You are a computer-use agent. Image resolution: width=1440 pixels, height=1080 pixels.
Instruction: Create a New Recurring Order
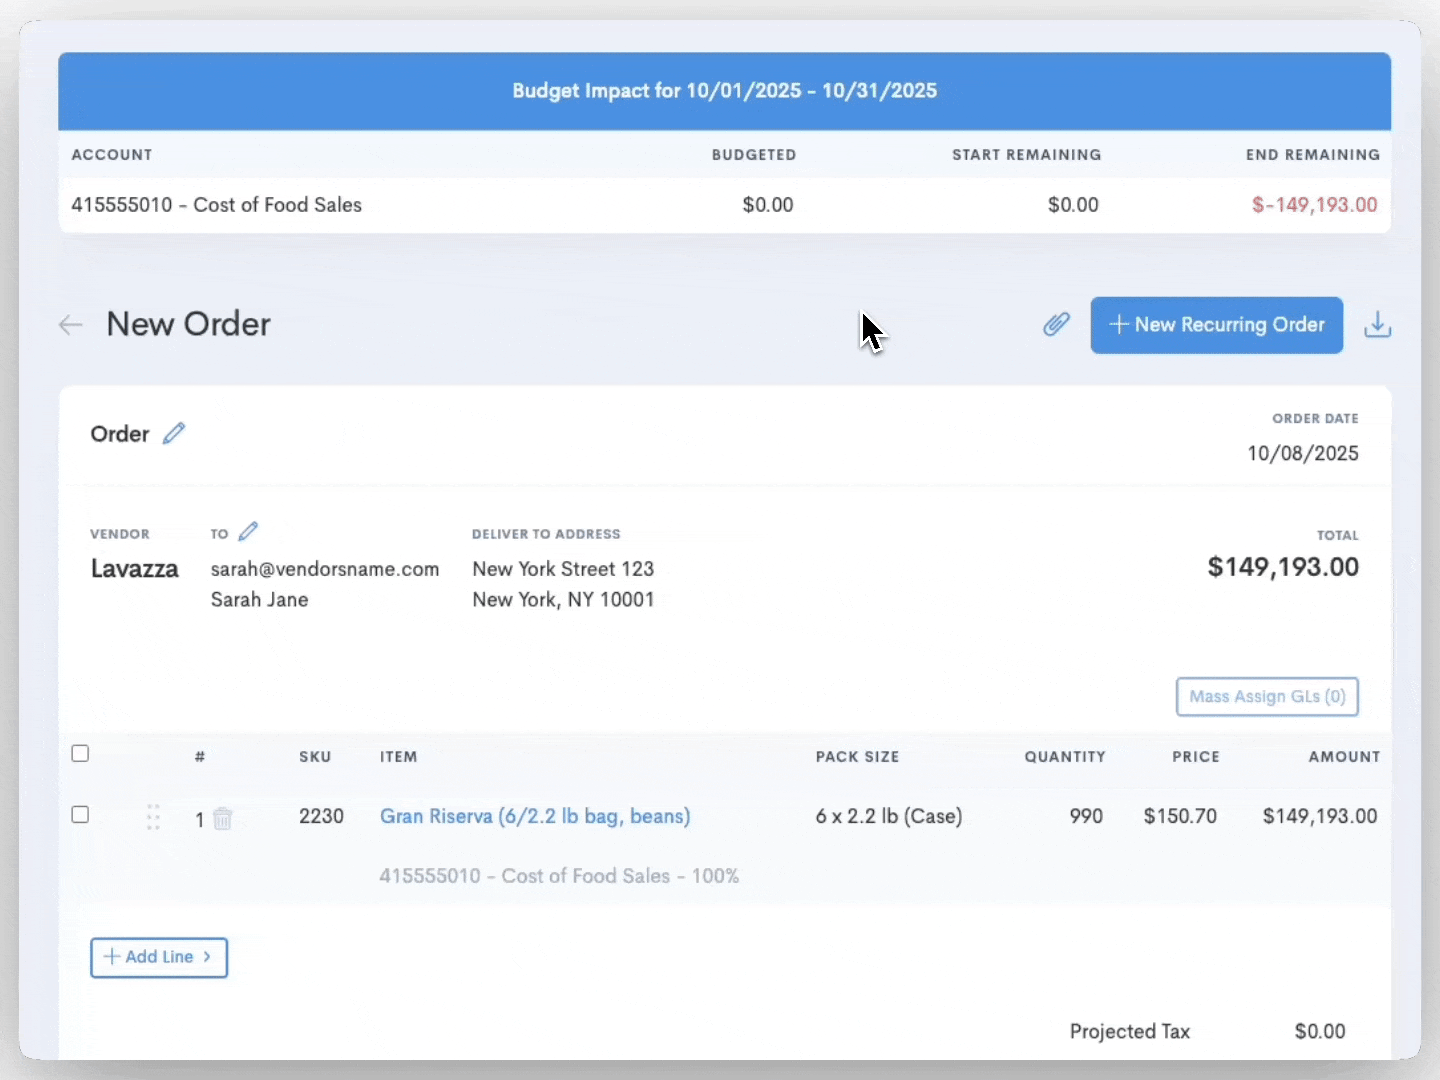pos(1216,325)
